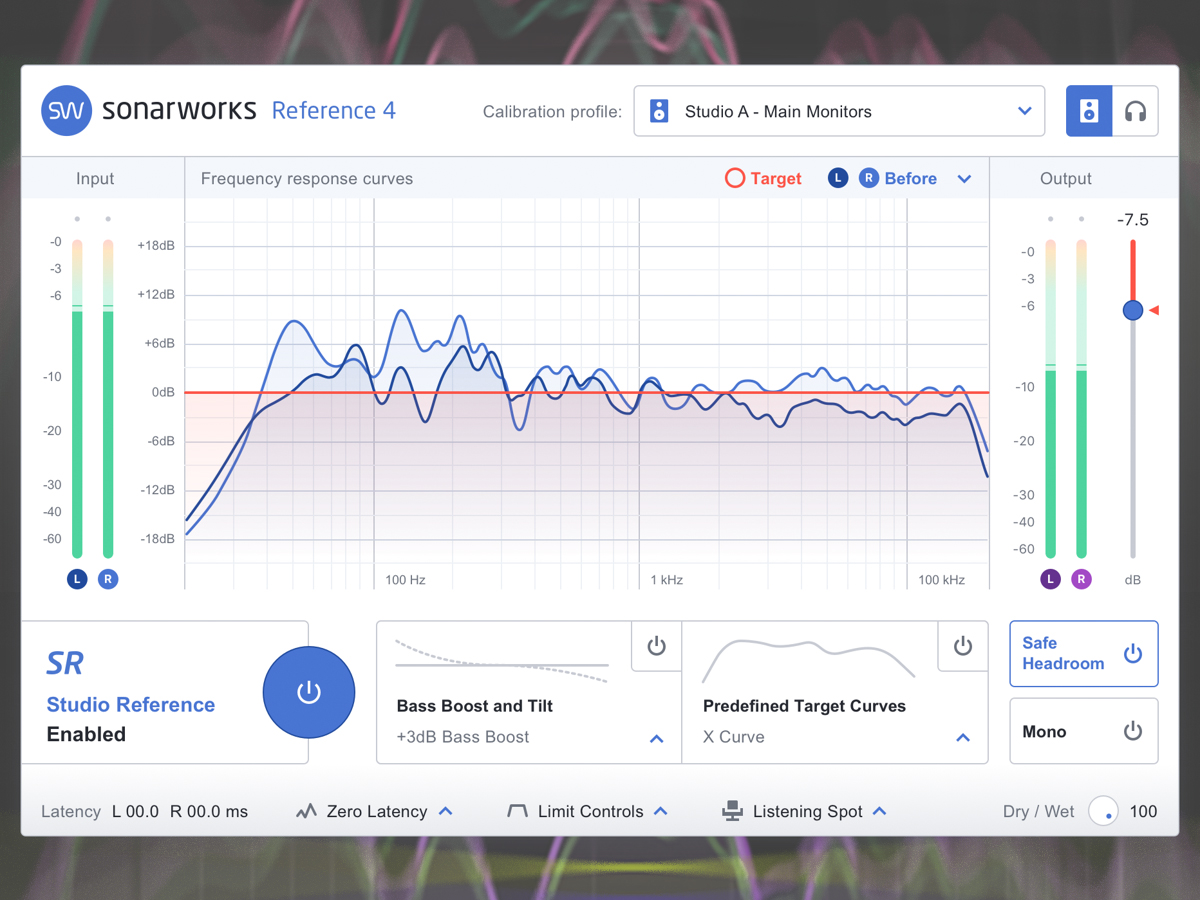1200x900 pixels.
Task: Switch to speaker calibration mode icon
Action: (1089, 111)
